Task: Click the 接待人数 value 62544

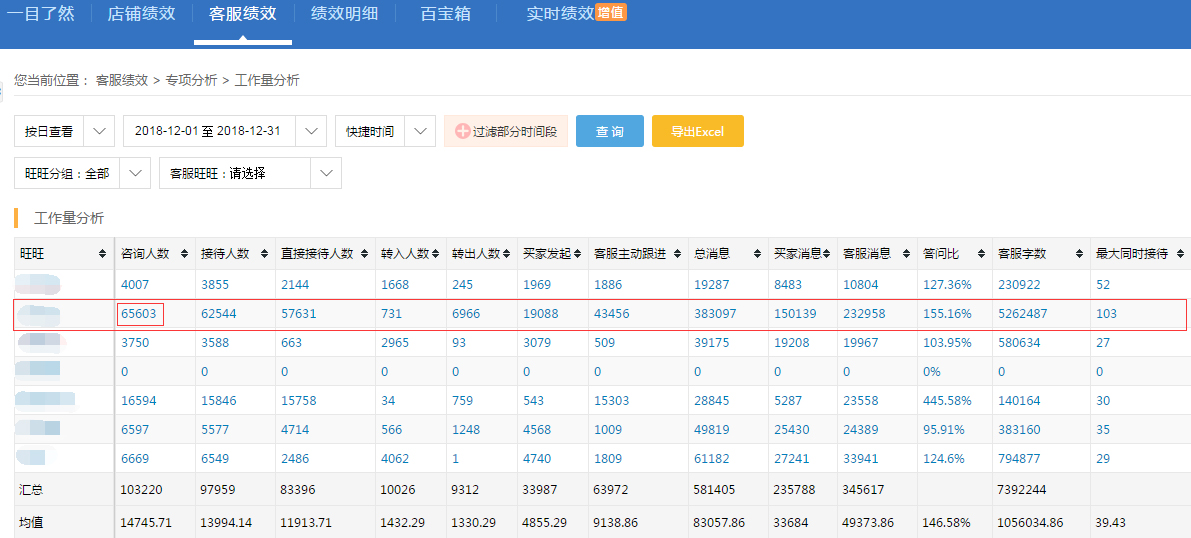Action: coord(217,314)
